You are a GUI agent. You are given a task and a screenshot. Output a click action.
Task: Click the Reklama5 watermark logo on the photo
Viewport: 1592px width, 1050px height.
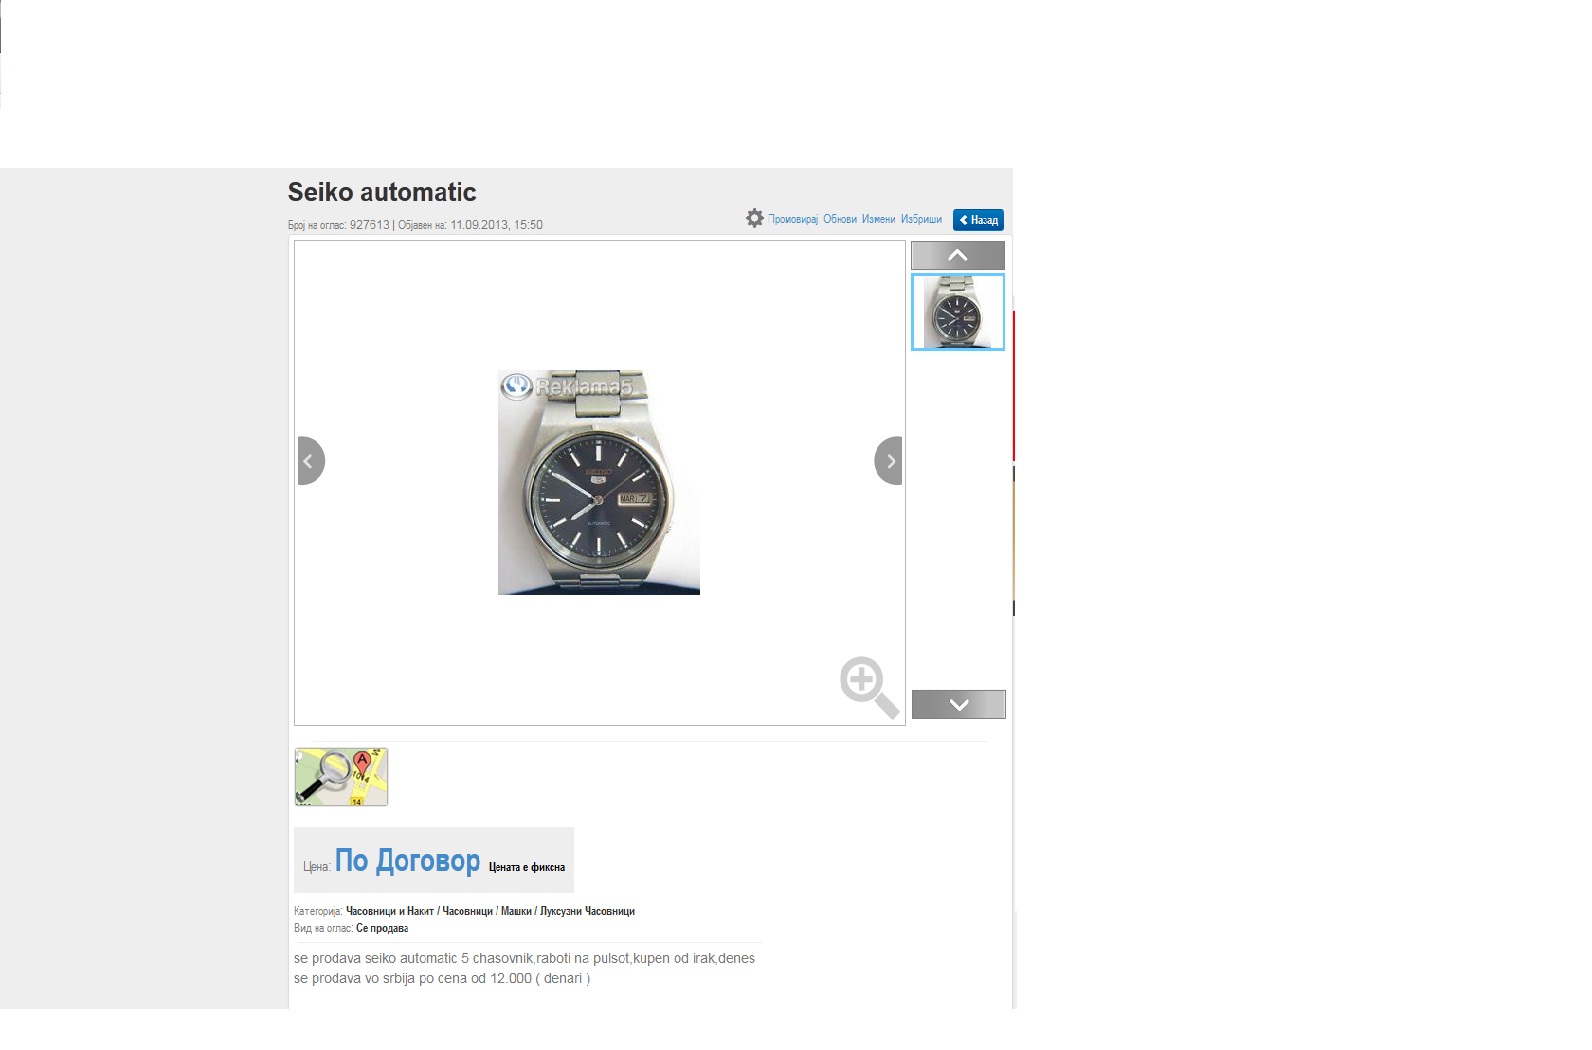tap(567, 386)
